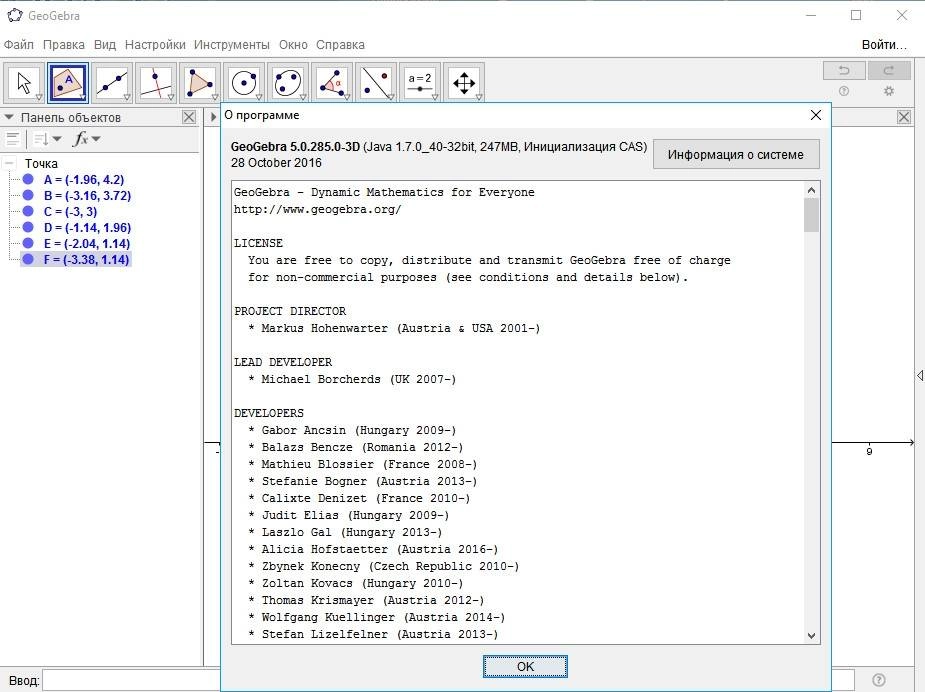The image size is (925, 692).
Task: Click the Информация о системе button
Action: point(736,155)
